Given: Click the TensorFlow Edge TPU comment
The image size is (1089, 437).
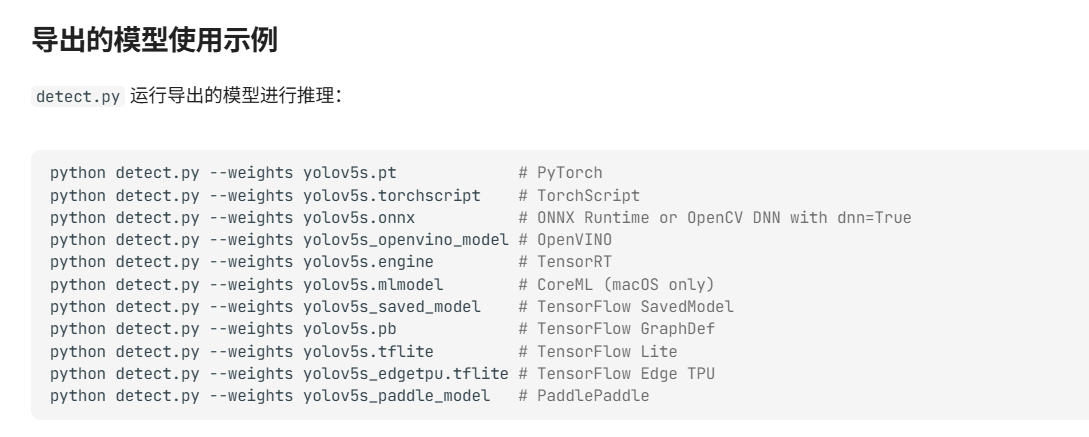Looking at the screenshot, I should click(x=616, y=374).
